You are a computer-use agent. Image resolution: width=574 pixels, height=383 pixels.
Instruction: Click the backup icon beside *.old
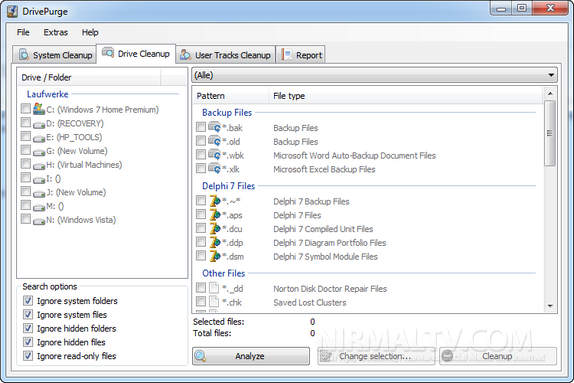pos(215,141)
